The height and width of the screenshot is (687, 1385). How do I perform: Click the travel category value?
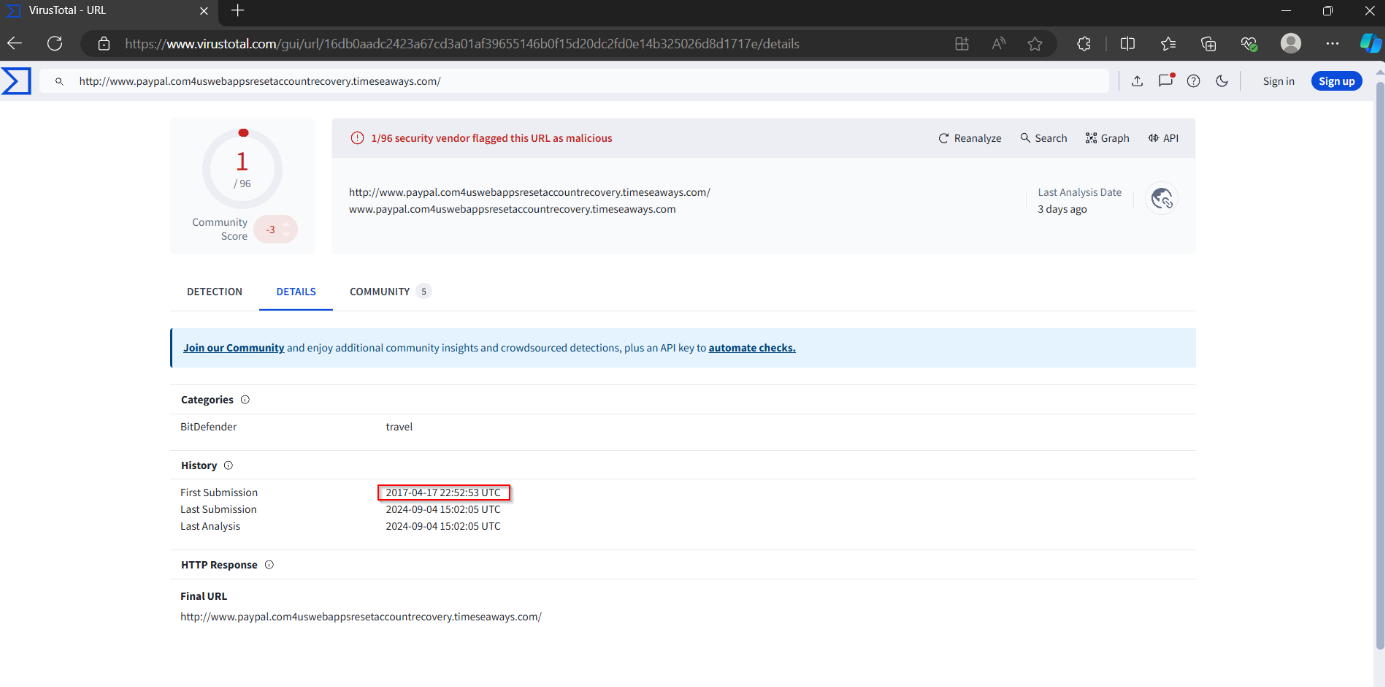[x=399, y=427]
